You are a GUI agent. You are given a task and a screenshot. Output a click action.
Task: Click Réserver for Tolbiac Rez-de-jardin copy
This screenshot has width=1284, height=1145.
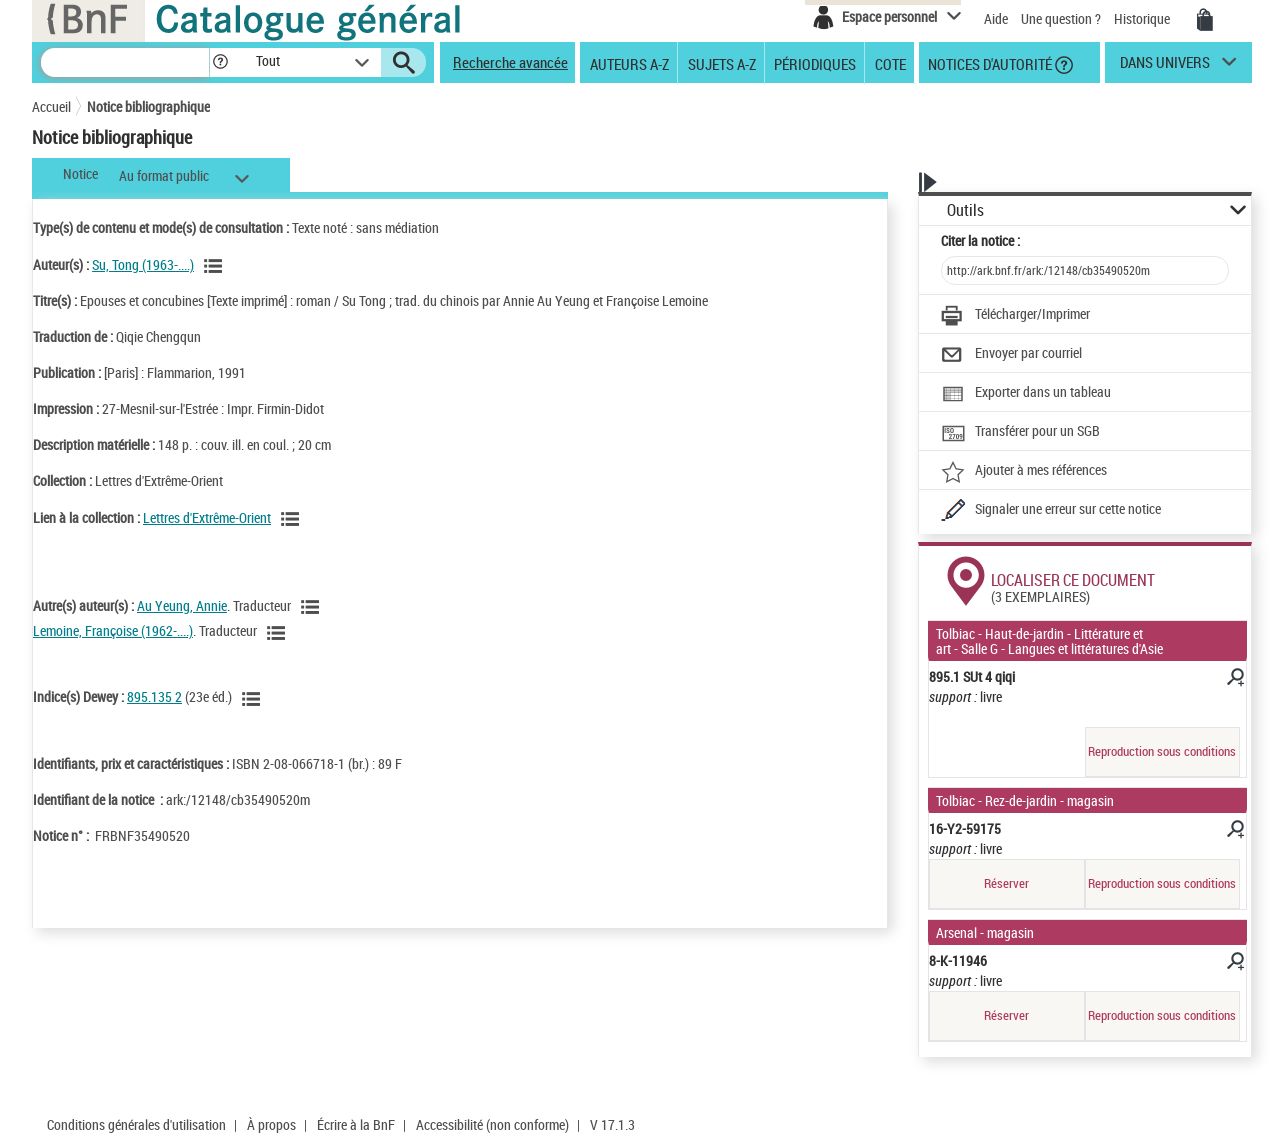1006,884
